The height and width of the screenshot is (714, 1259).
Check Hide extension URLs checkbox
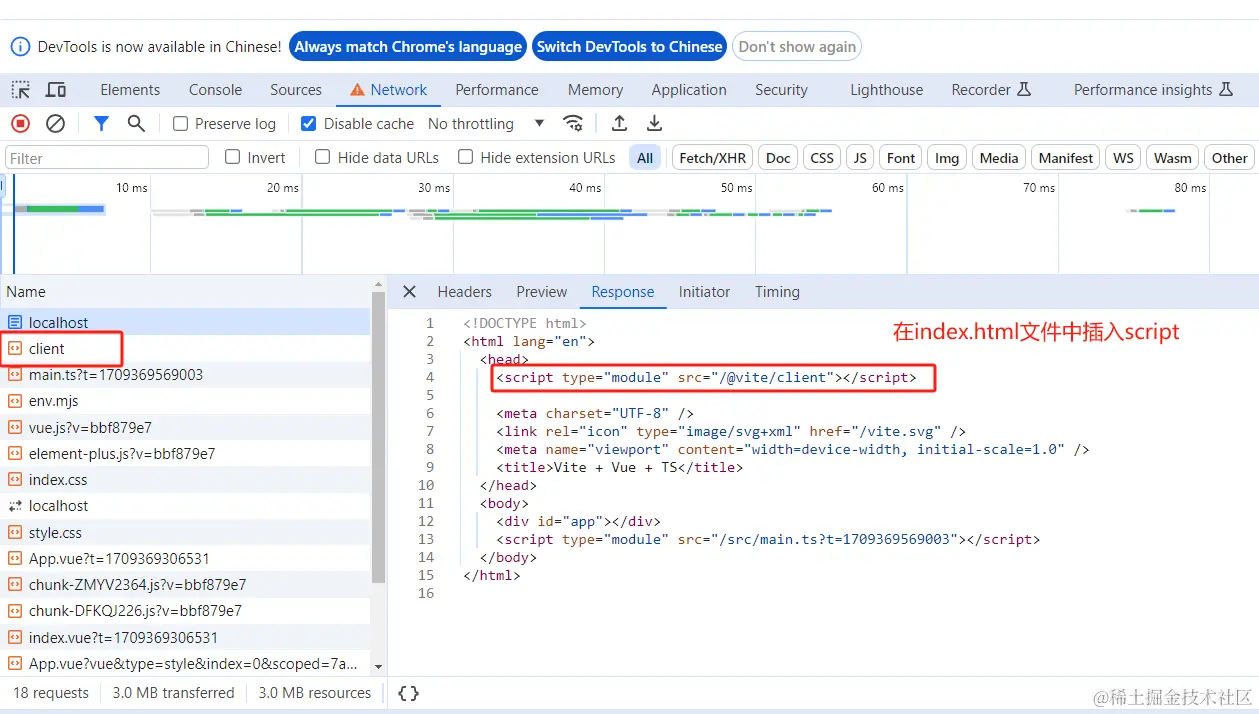tap(465, 157)
